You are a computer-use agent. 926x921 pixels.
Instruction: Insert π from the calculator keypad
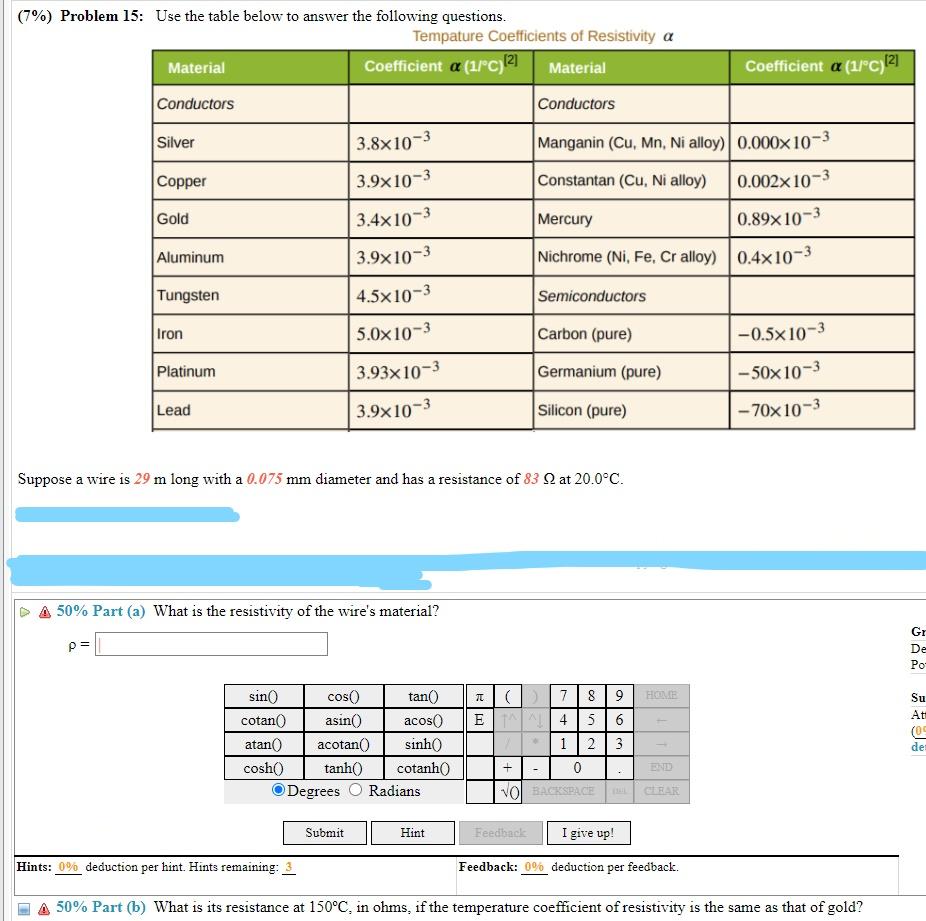[x=479, y=696]
